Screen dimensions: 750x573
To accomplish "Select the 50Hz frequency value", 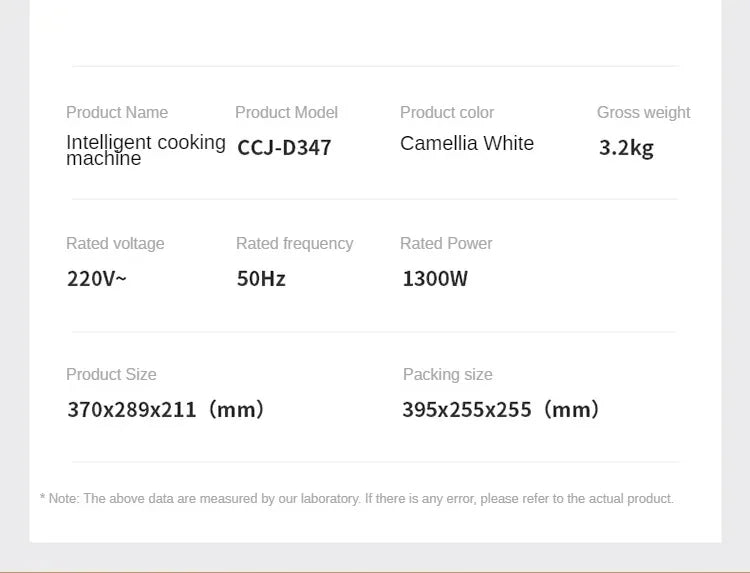I will pyautogui.click(x=261, y=279).
